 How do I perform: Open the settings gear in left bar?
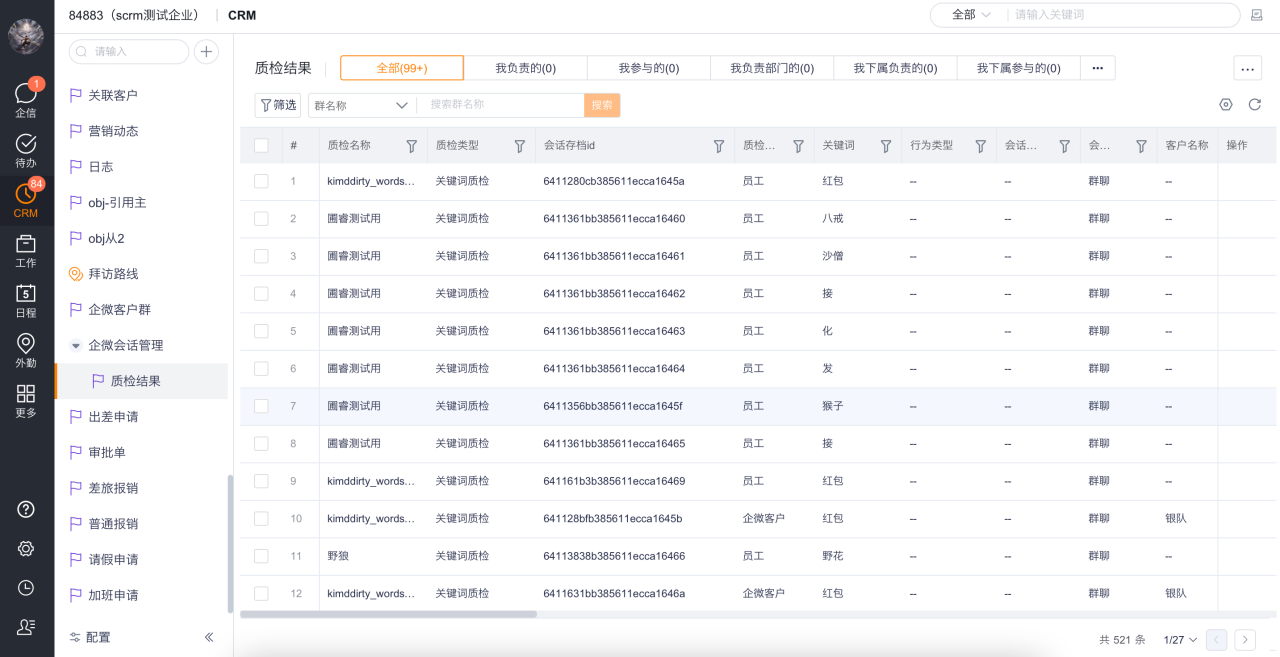[x=26, y=548]
